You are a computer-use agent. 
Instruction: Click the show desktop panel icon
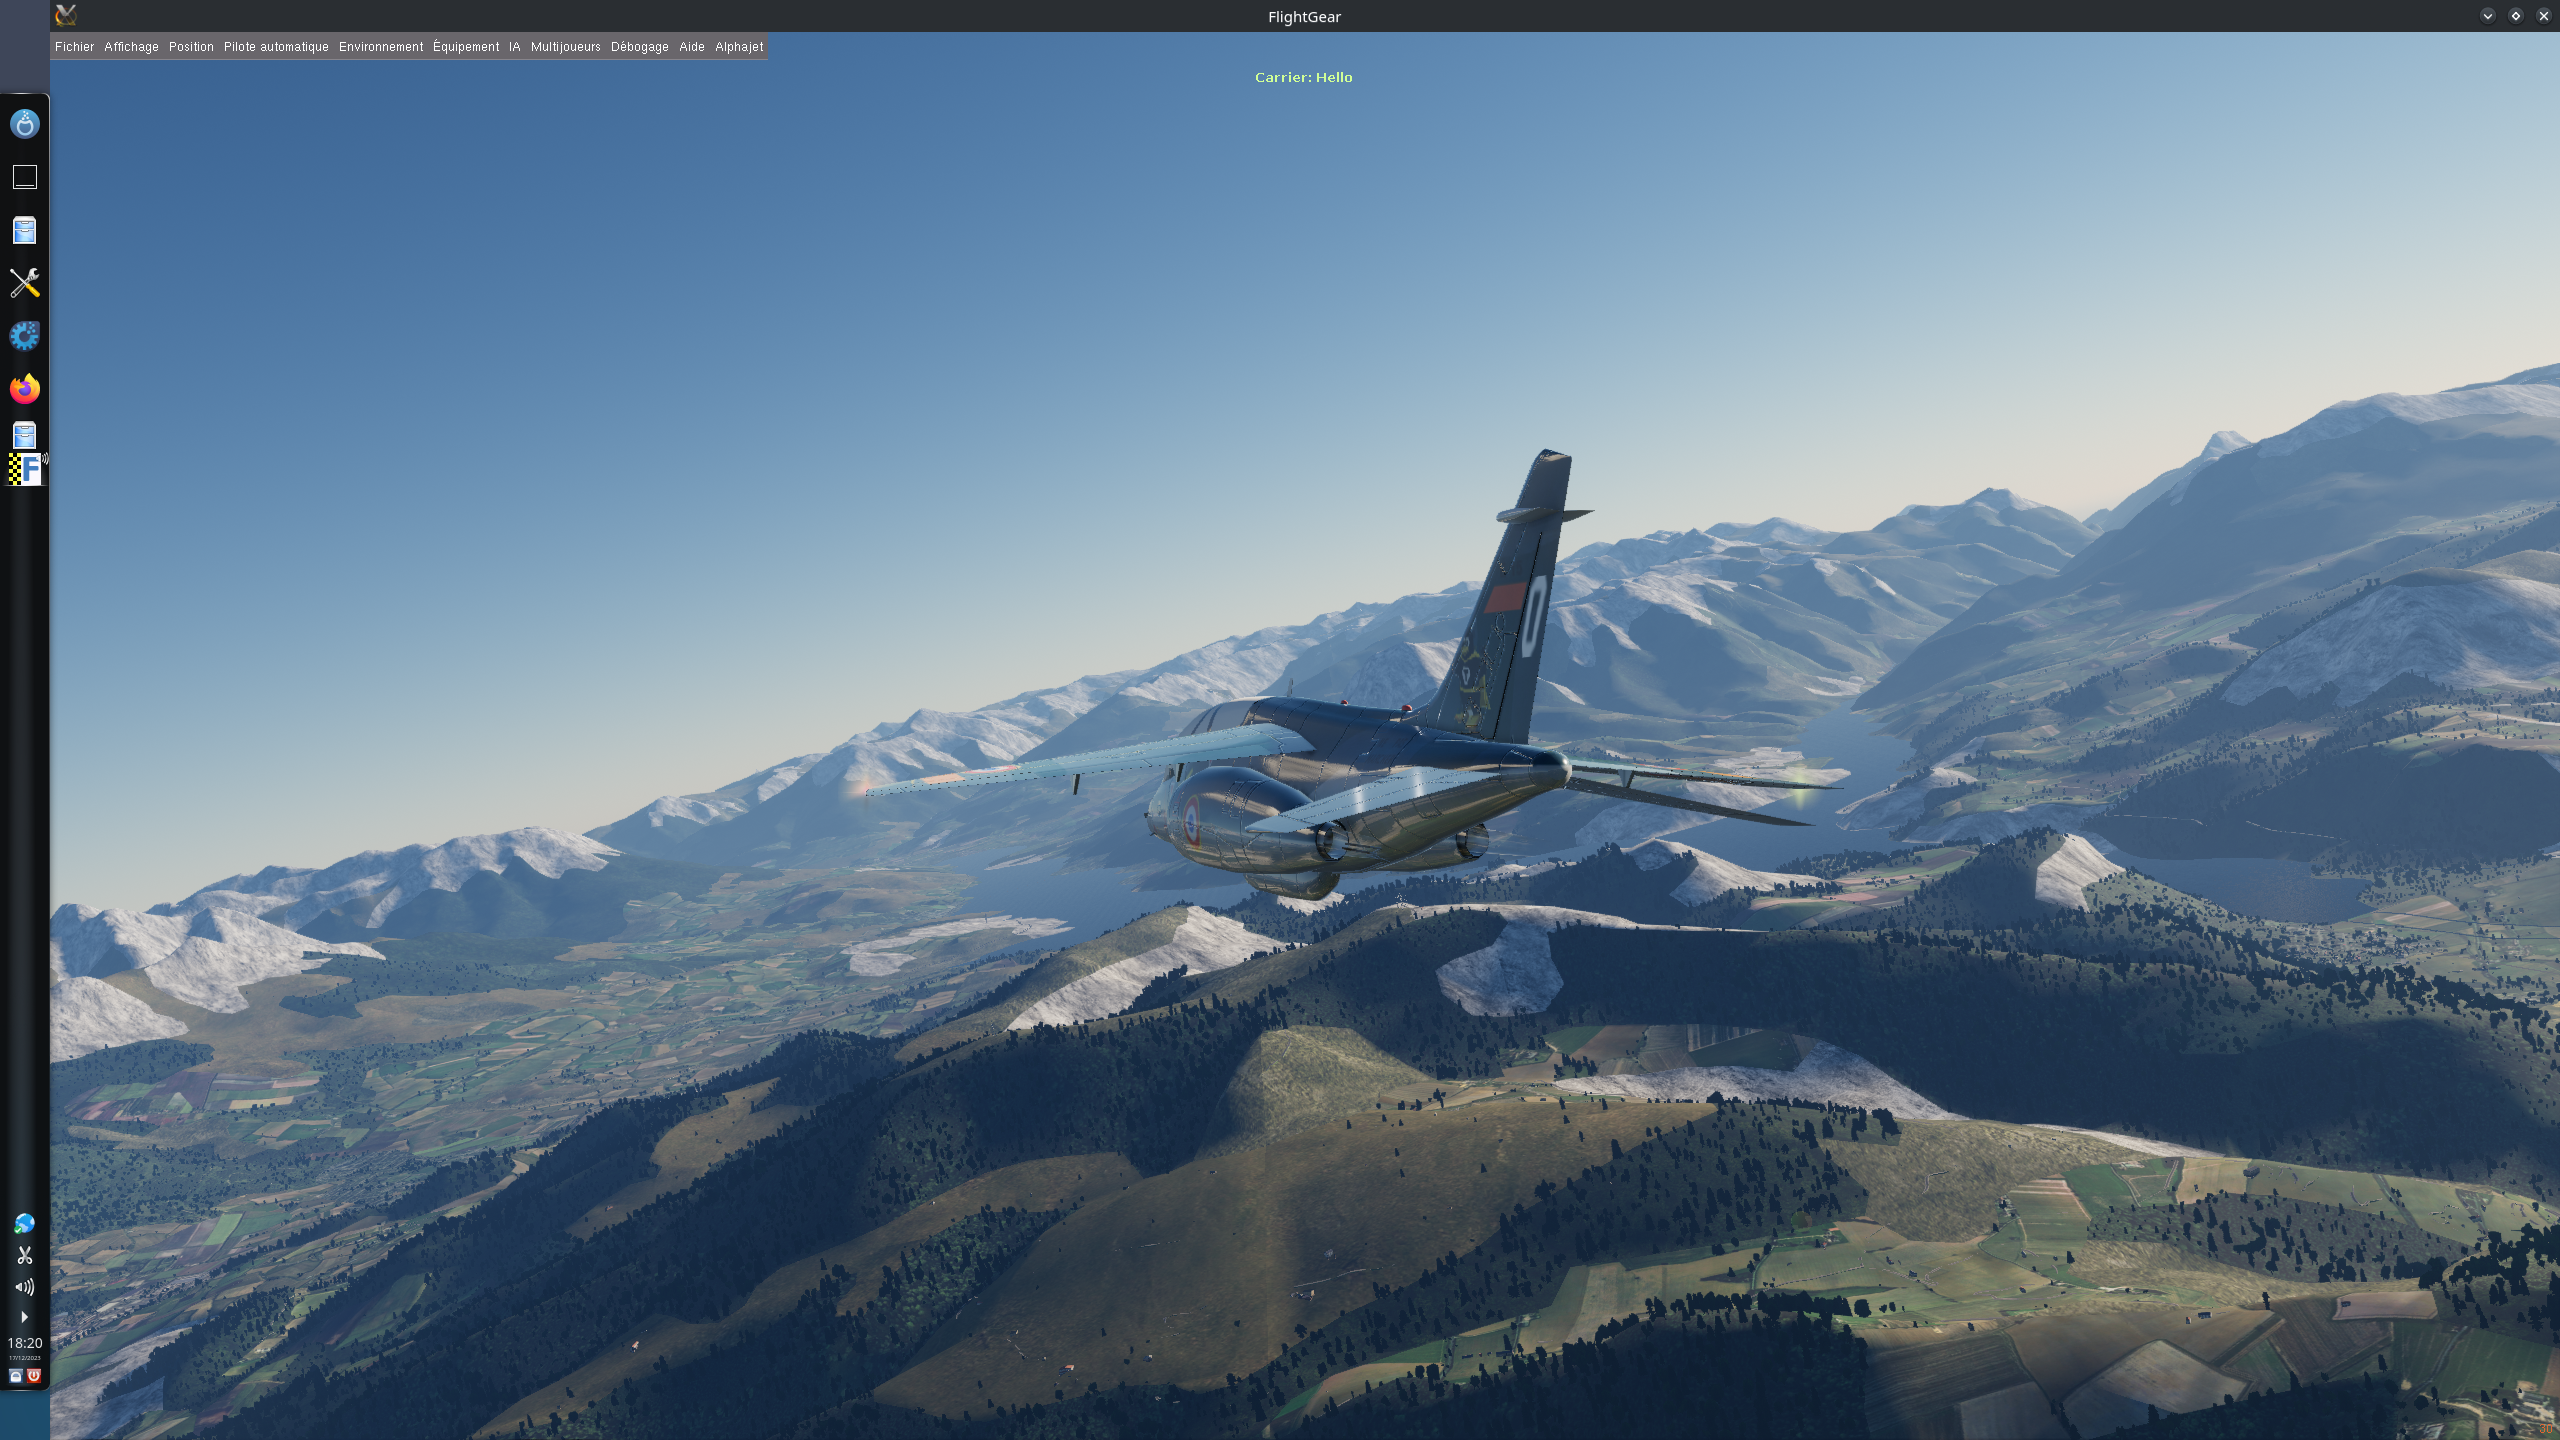[x=24, y=177]
